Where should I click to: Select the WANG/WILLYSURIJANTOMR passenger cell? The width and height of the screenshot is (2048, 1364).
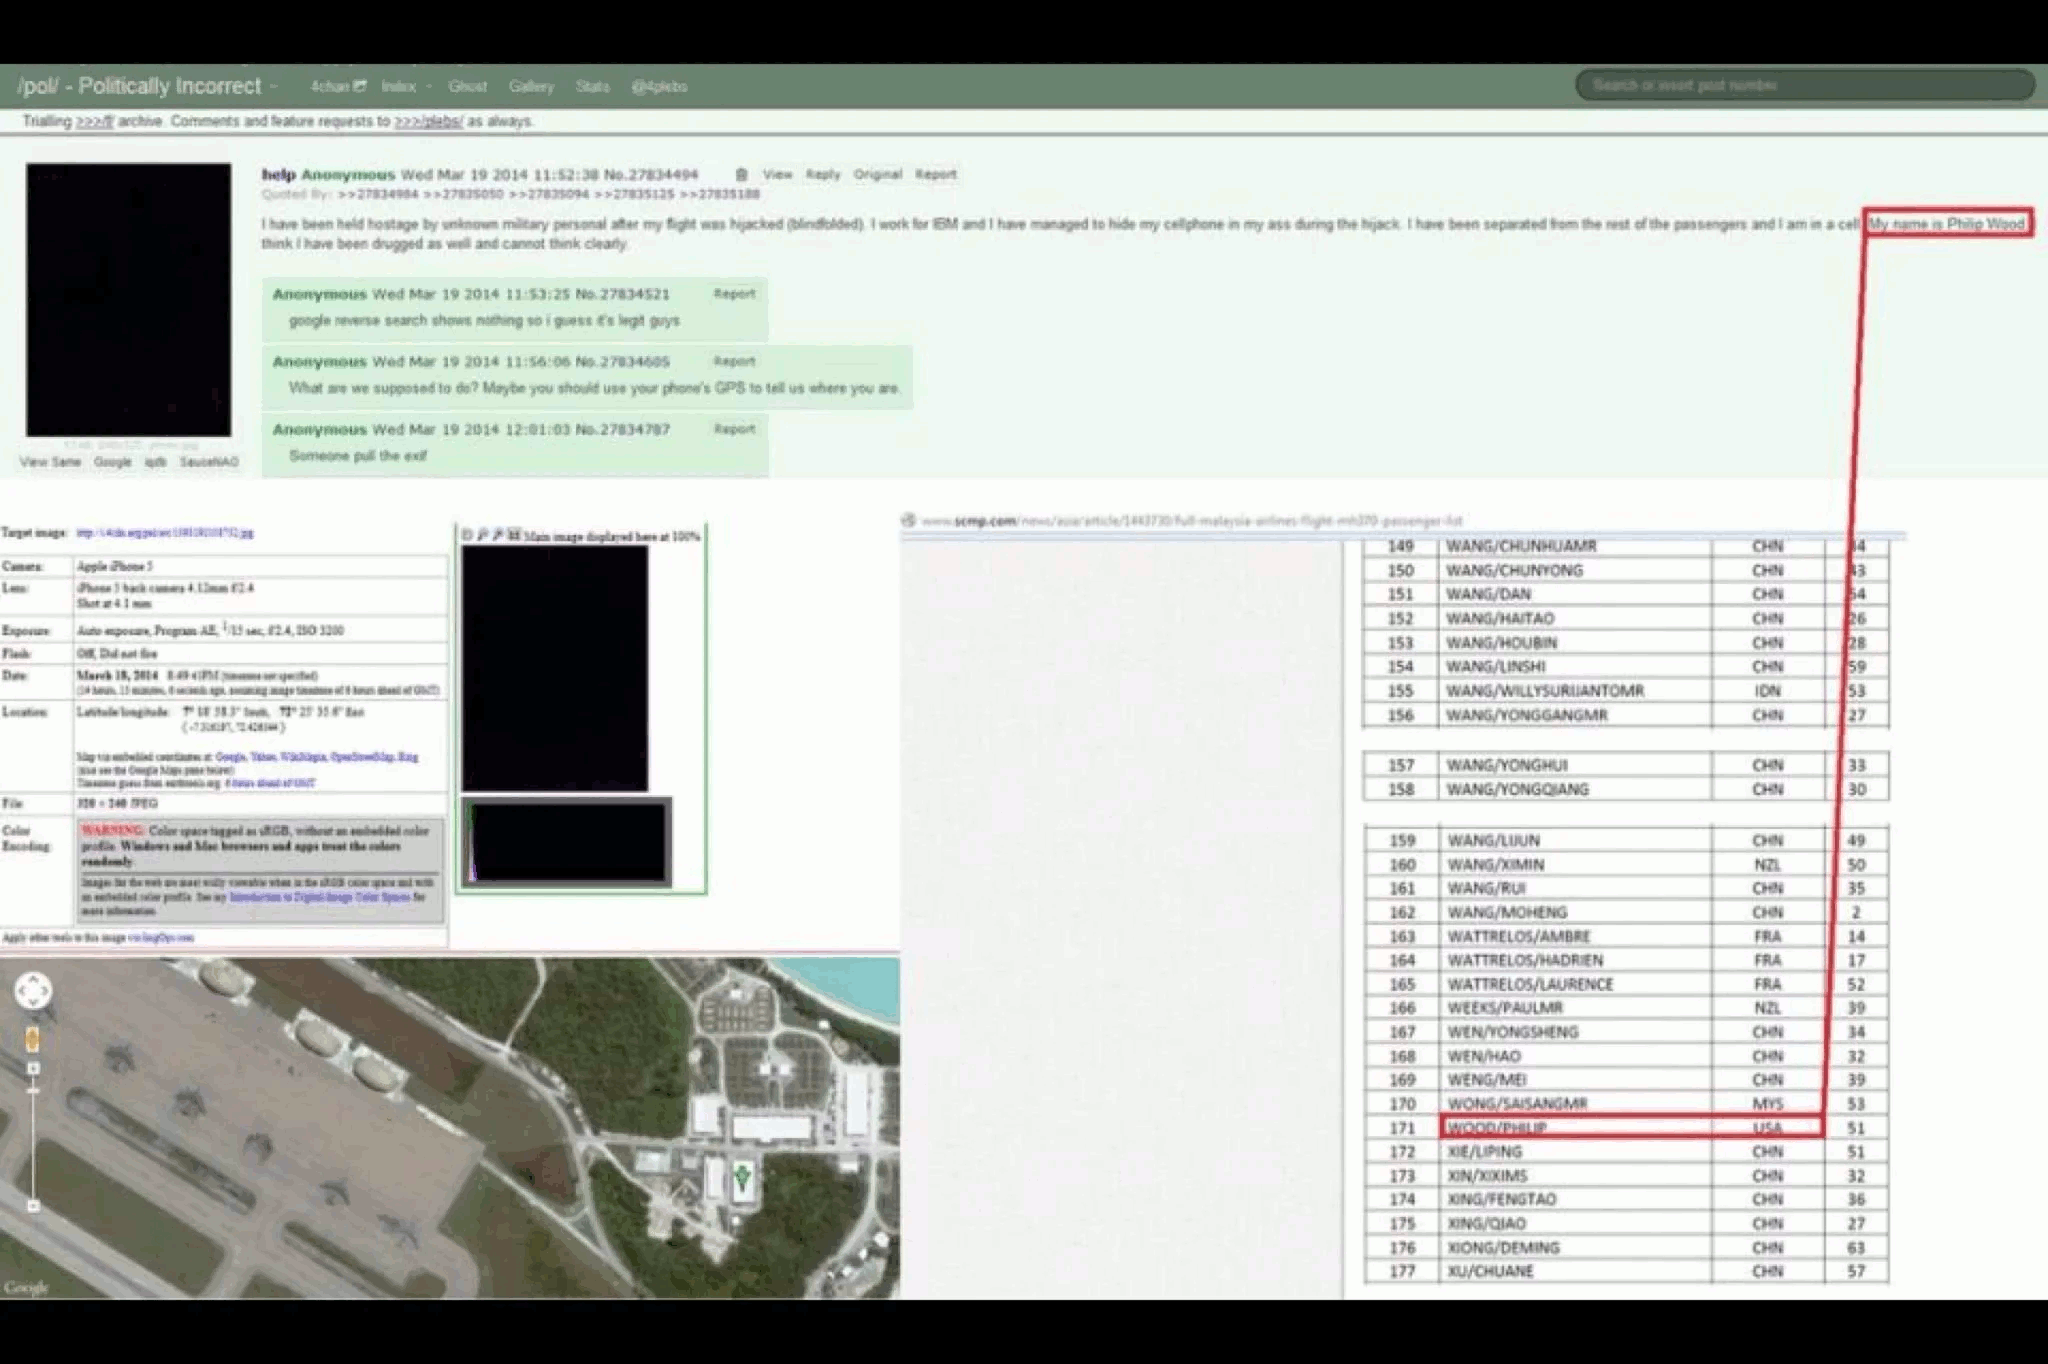(x=1574, y=691)
